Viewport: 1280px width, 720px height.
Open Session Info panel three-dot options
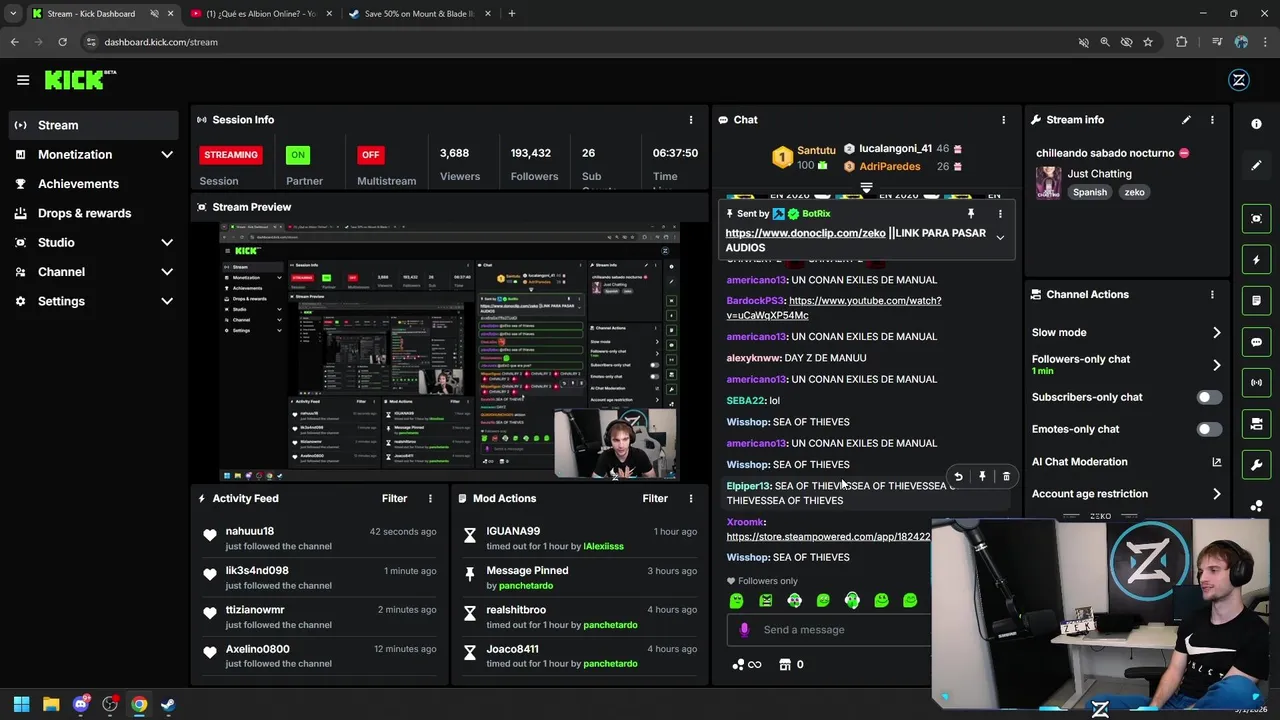[690, 120]
